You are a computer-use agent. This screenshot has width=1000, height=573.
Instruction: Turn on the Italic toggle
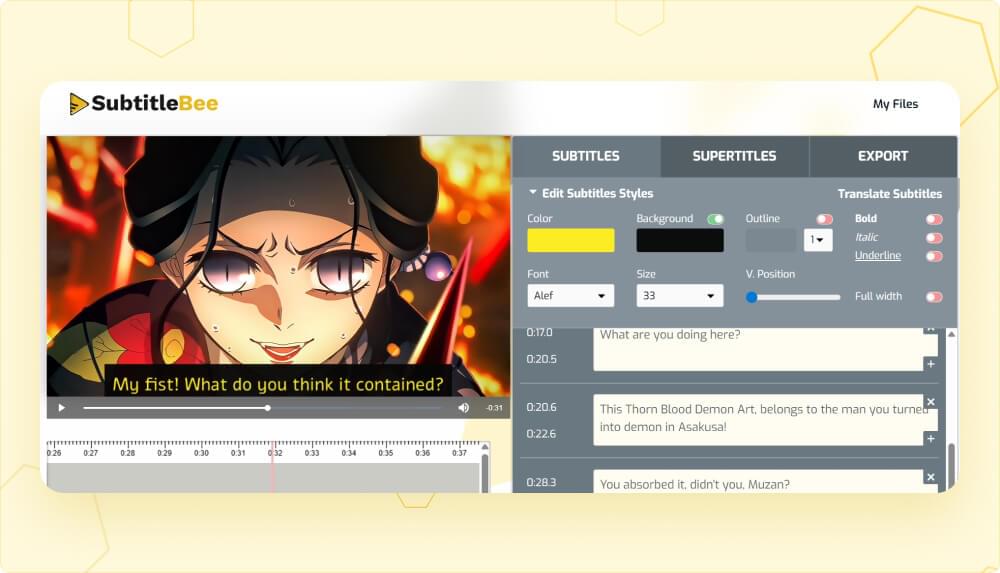(934, 237)
